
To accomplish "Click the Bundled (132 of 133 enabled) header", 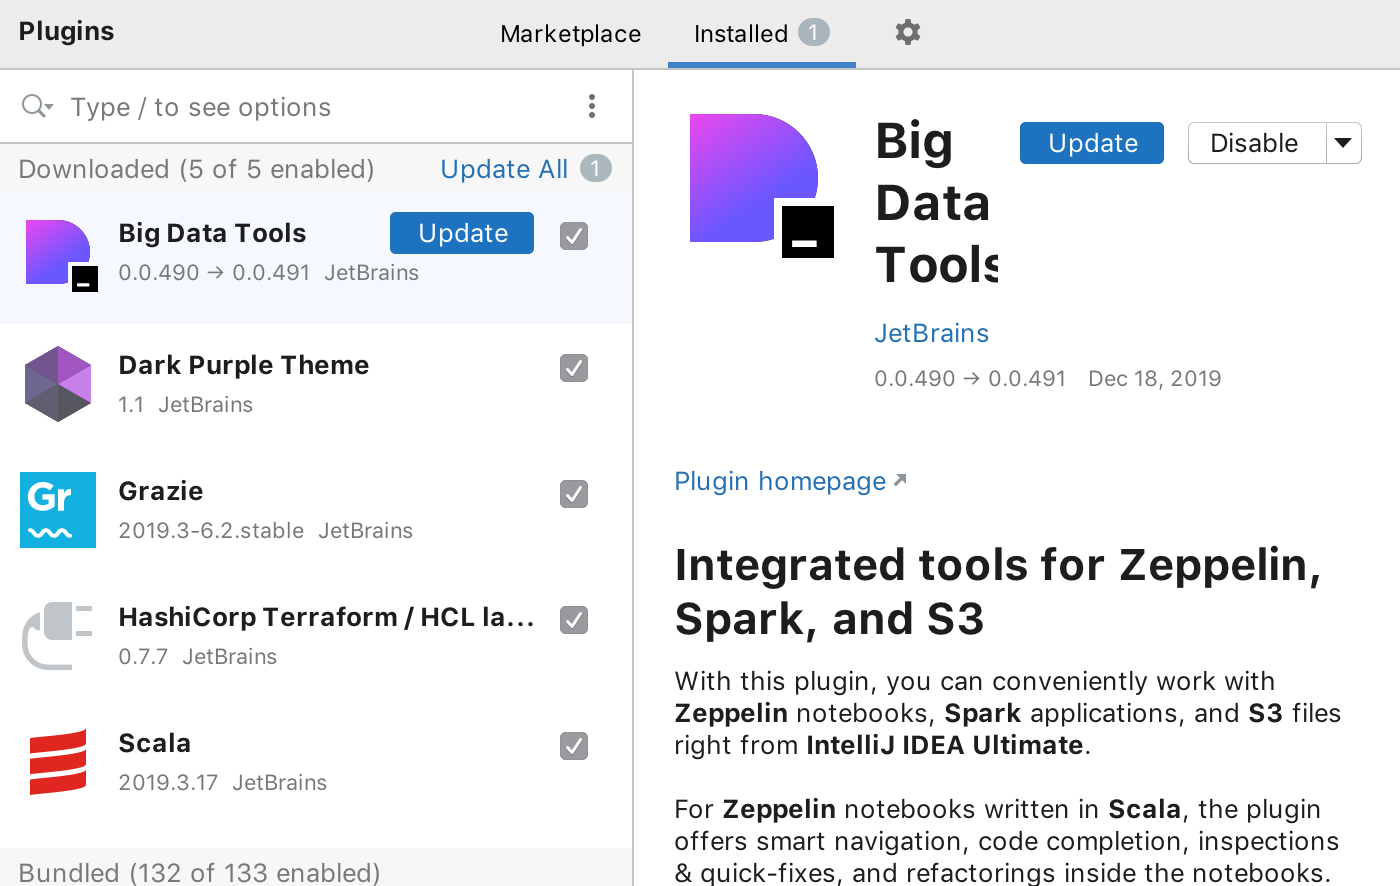I will (x=199, y=872).
